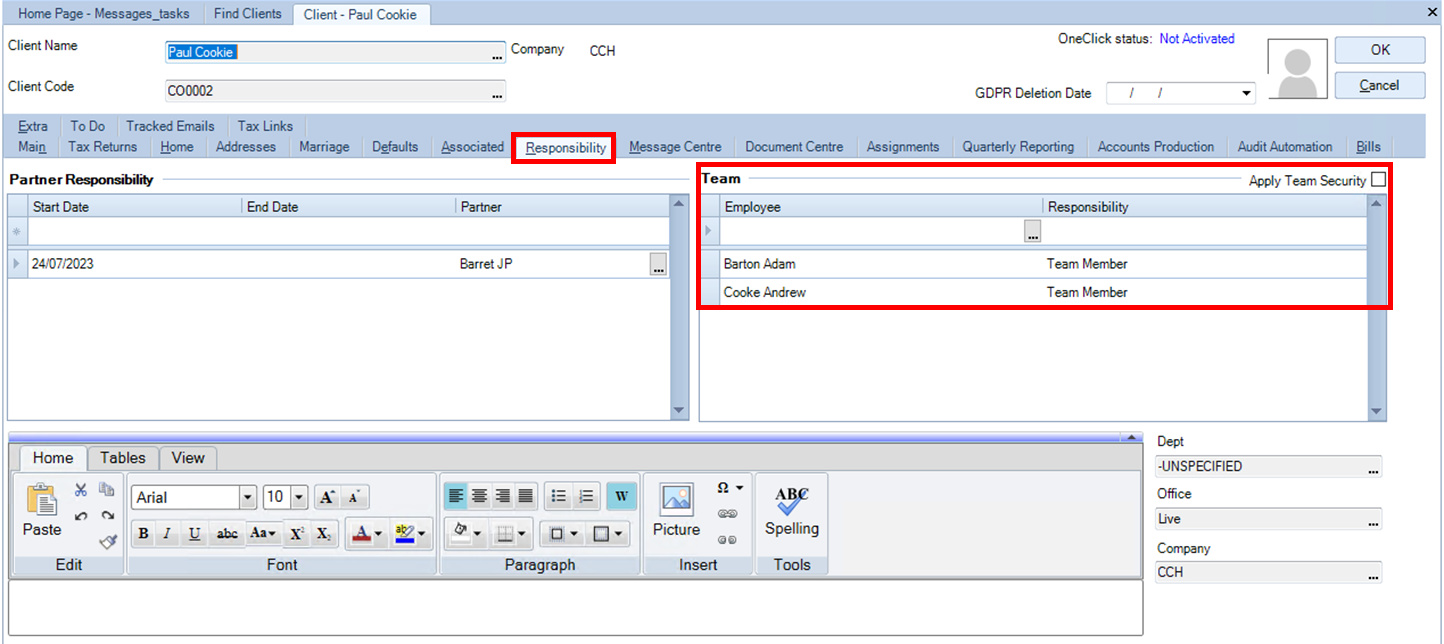Image resolution: width=1444 pixels, height=644 pixels.
Task: Switch to the Tables ribbon tab
Action: [123, 458]
